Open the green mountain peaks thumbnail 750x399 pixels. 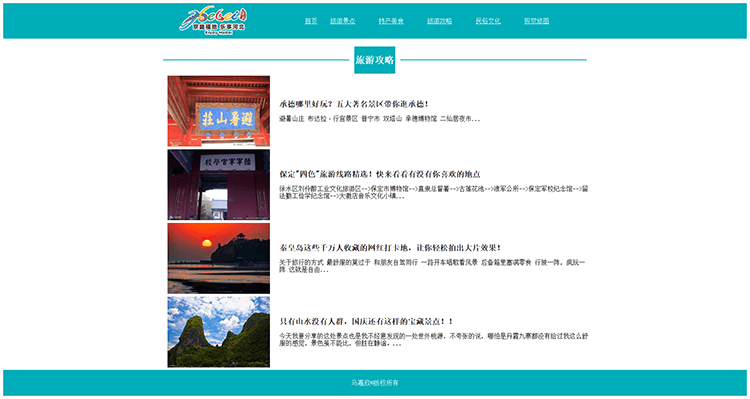tap(219, 332)
